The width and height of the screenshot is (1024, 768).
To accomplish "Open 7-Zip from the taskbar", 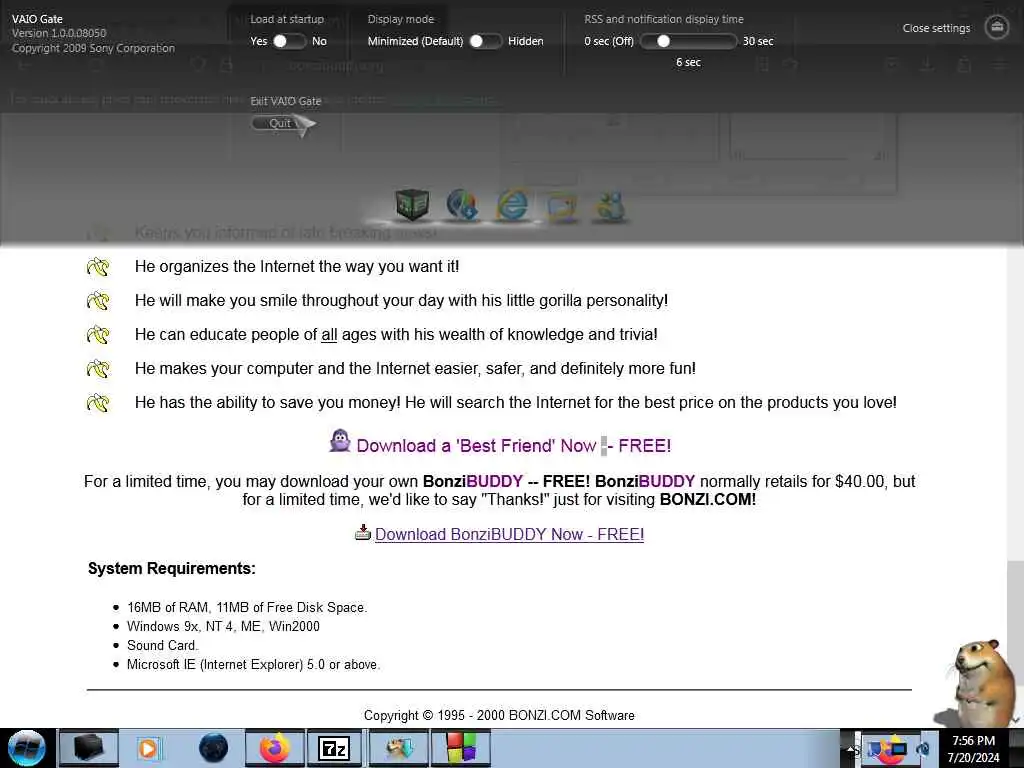I will click(334, 748).
